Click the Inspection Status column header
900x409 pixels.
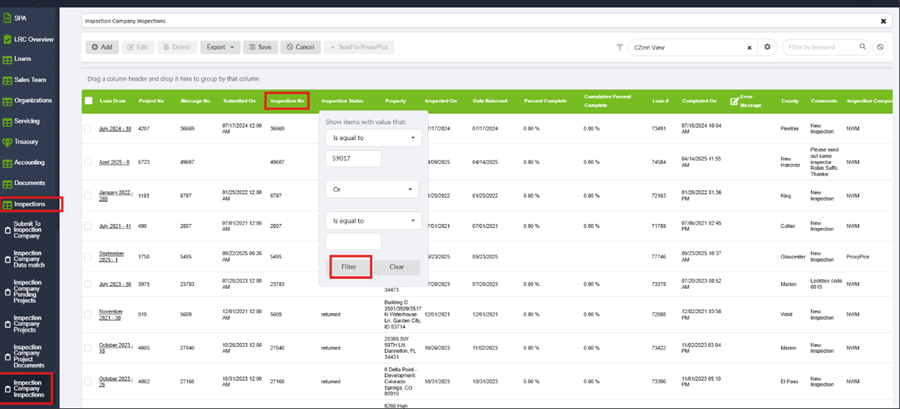click(343, 101)
